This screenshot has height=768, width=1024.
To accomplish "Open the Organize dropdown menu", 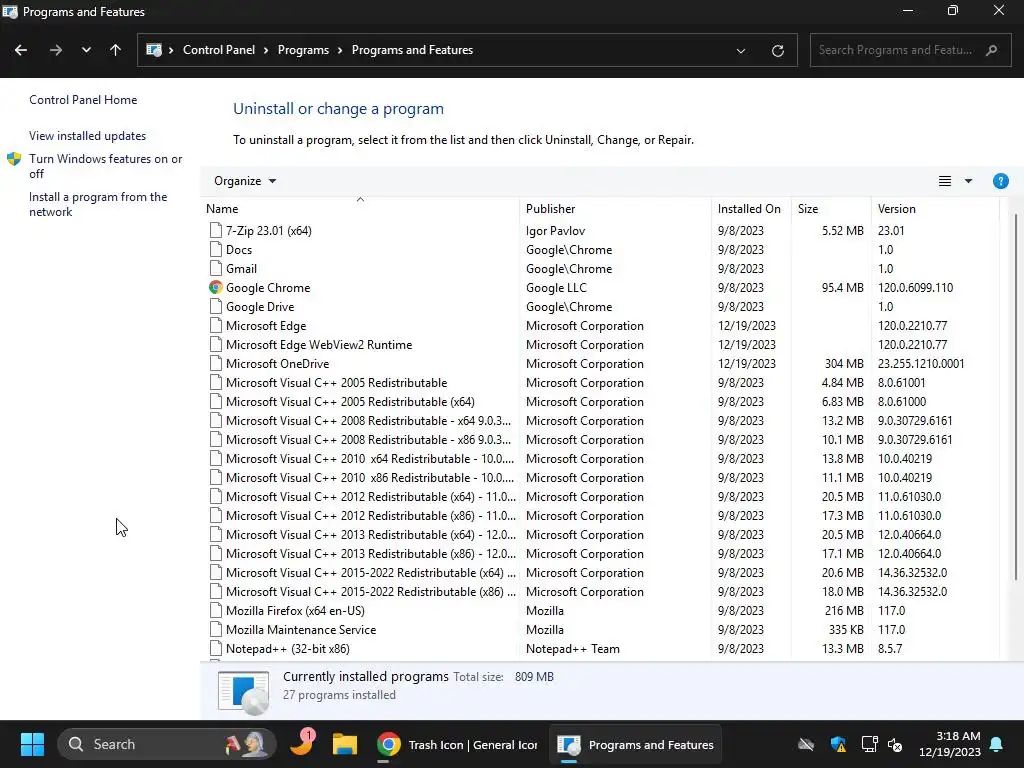I will click(x=245, y=181).
